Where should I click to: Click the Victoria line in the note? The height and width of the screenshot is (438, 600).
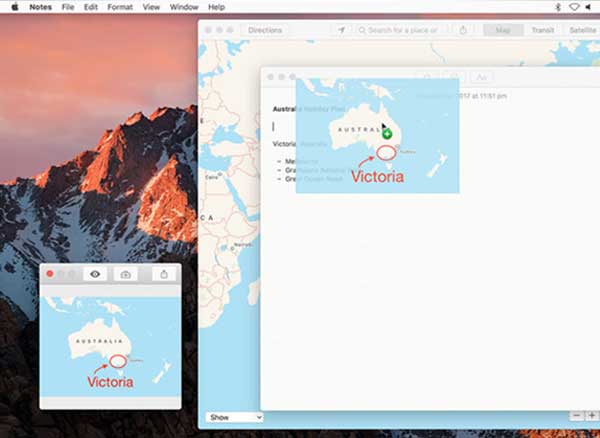tap(300, 144)
